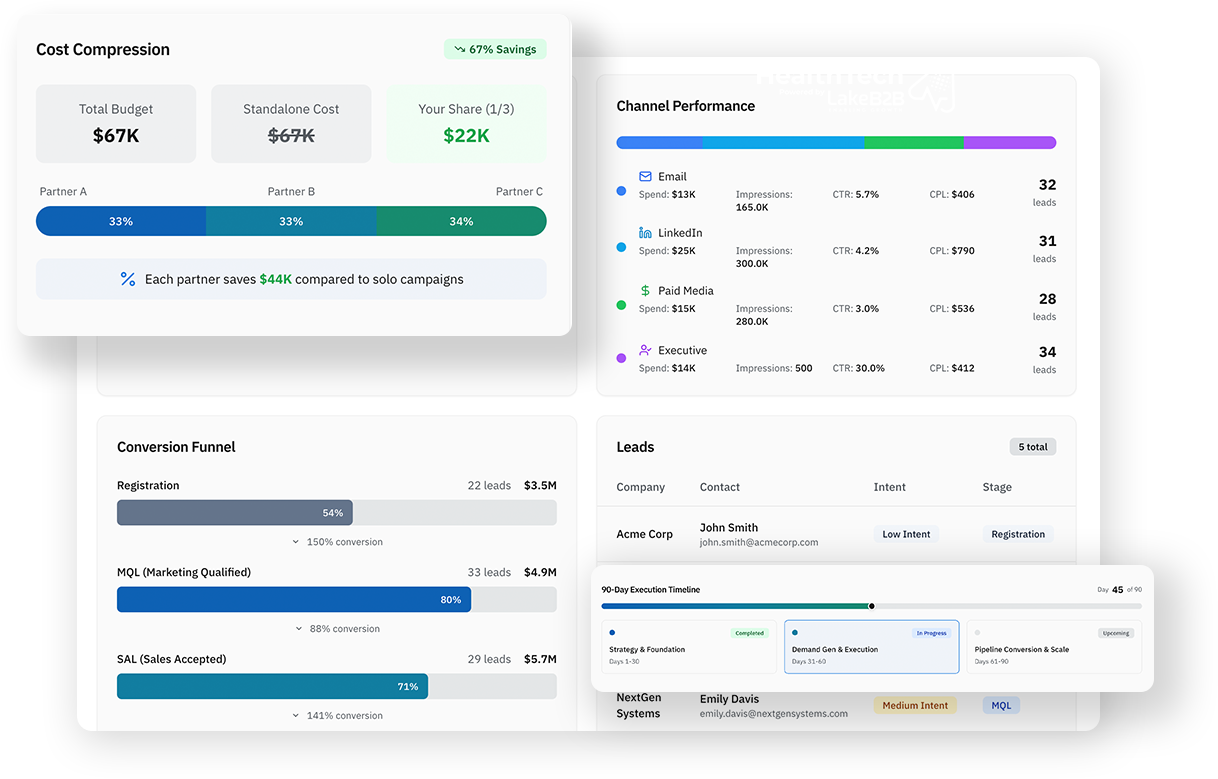Click the LinkedIn channel icon
The image size is (1218, 779).
coord(645,233)
